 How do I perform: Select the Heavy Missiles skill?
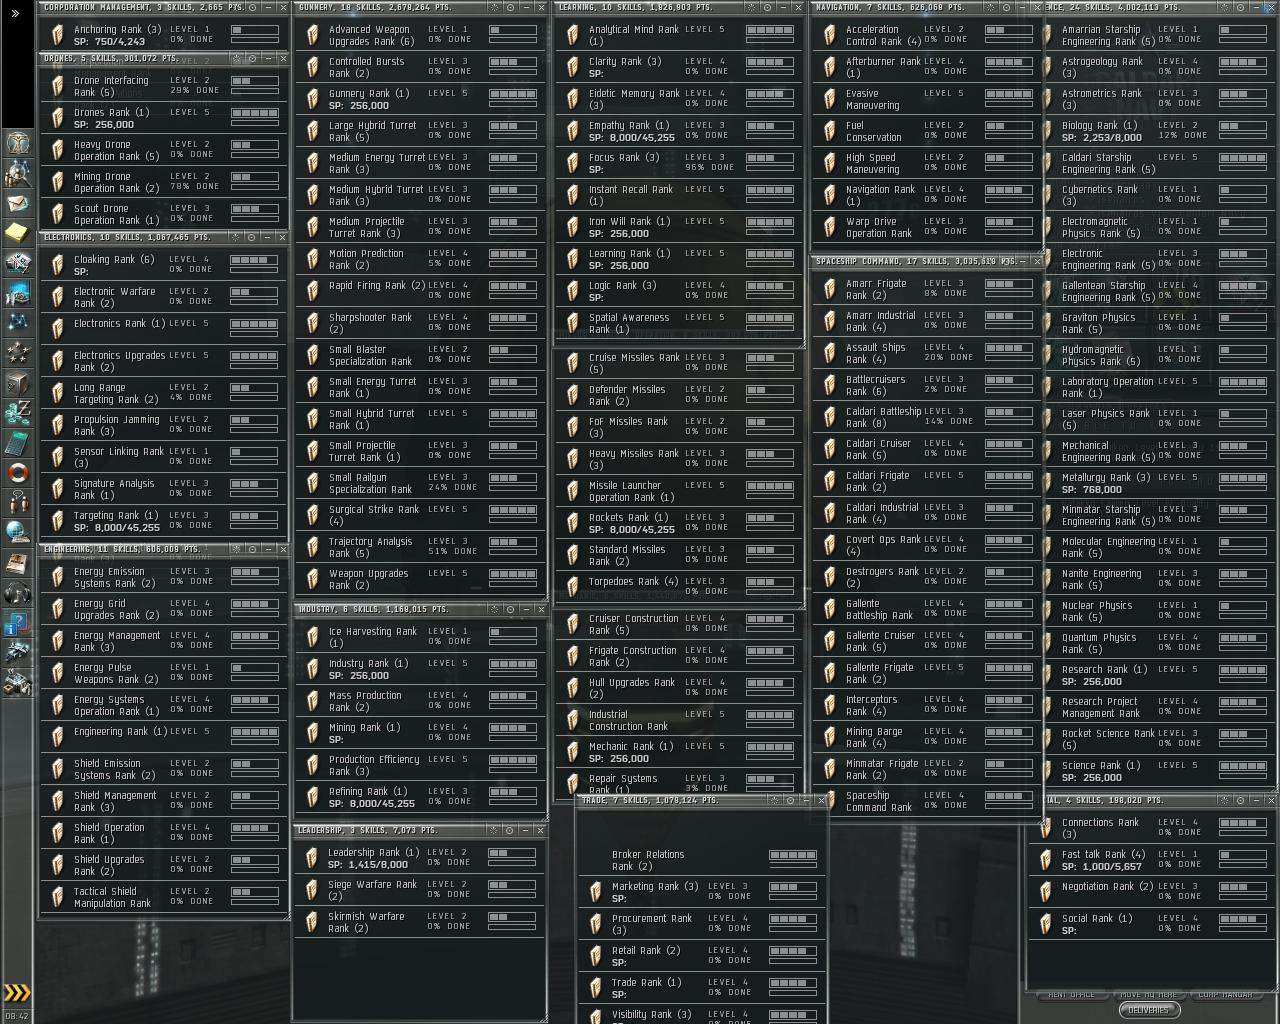coord(679,459)
